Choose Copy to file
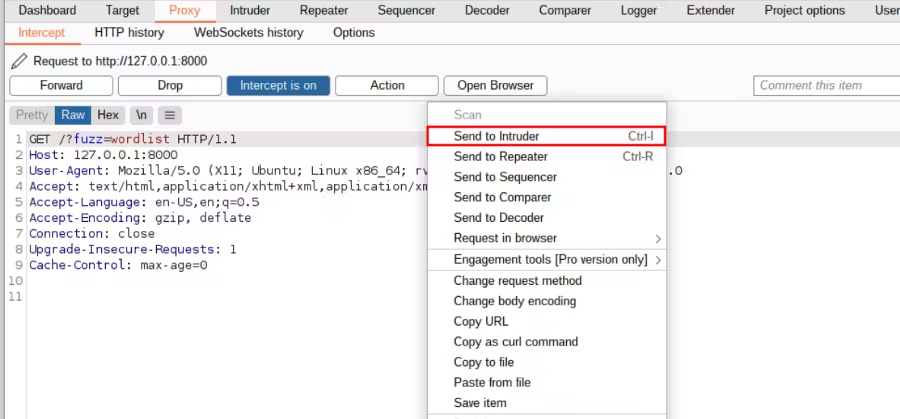The image size is (900, 419). tap(546, 362)
